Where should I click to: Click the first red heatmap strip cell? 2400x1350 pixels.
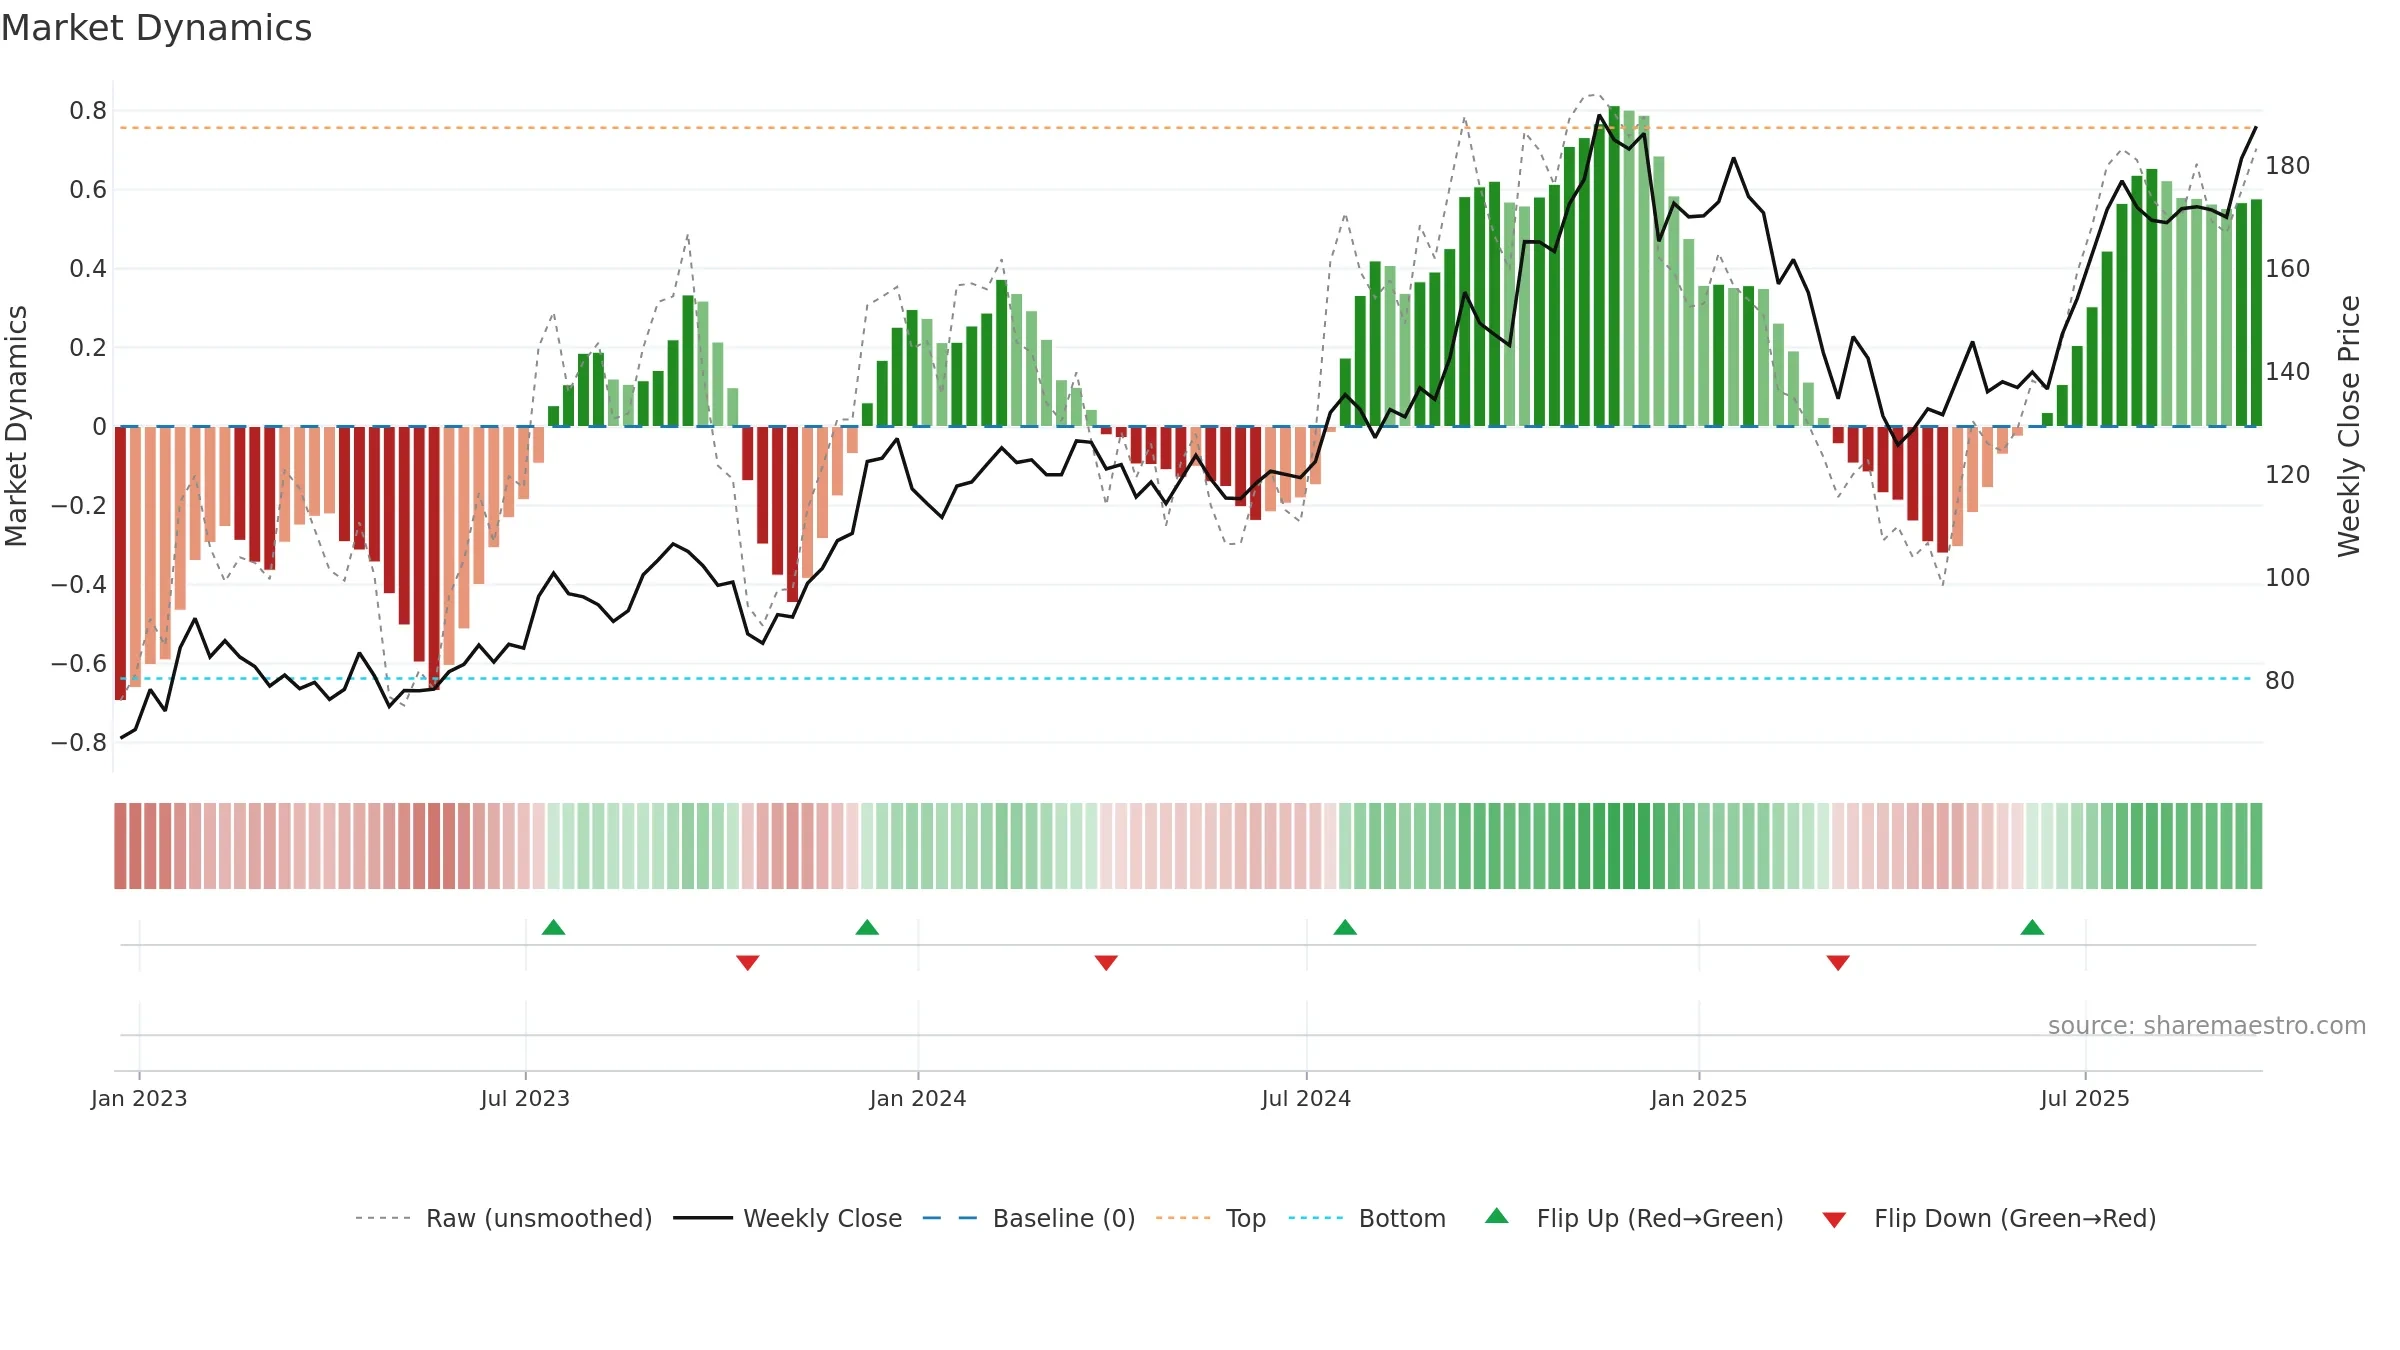[x=120, y=846]
